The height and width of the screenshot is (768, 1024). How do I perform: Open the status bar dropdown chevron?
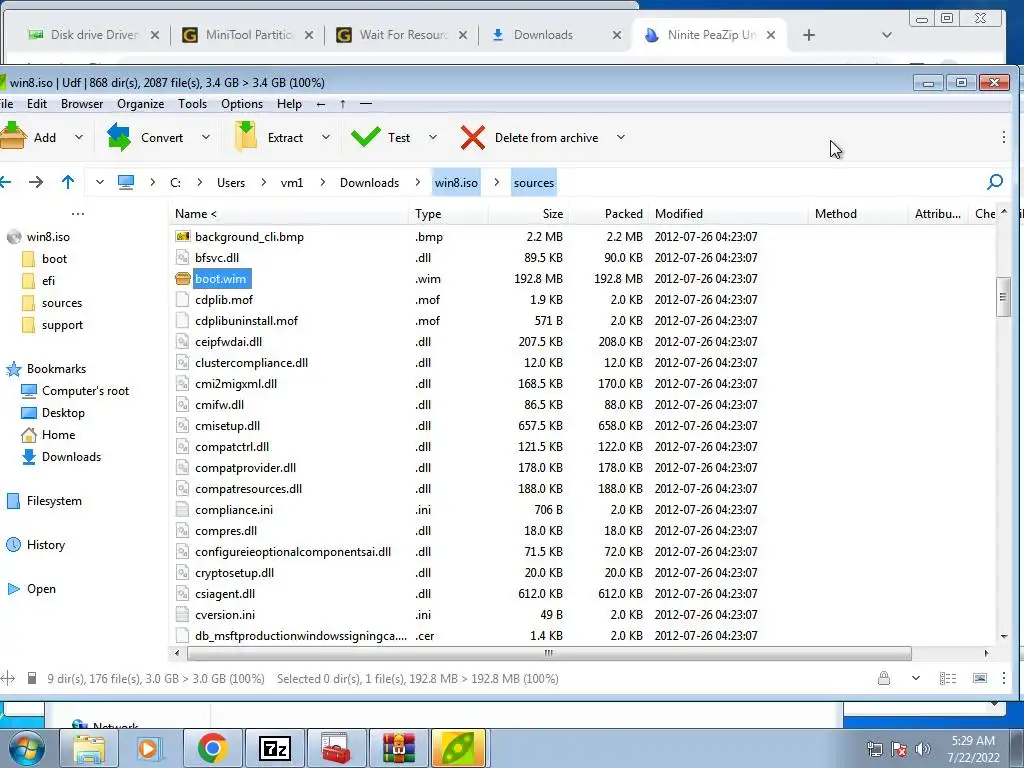coord(916,679)
